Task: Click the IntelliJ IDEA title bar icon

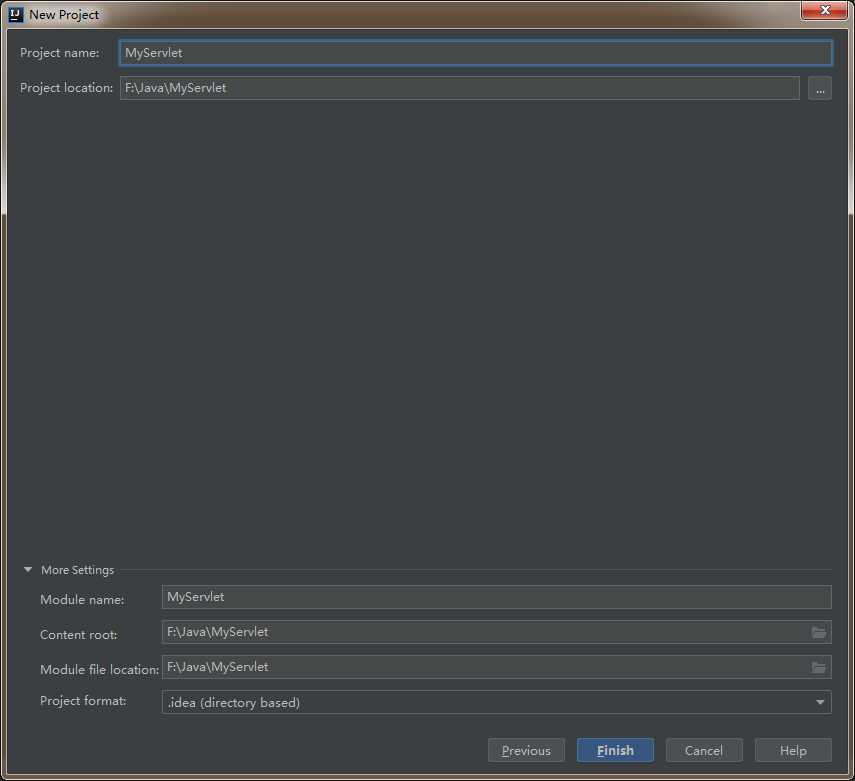Action: pyautogui.click(x=16, y=15)
